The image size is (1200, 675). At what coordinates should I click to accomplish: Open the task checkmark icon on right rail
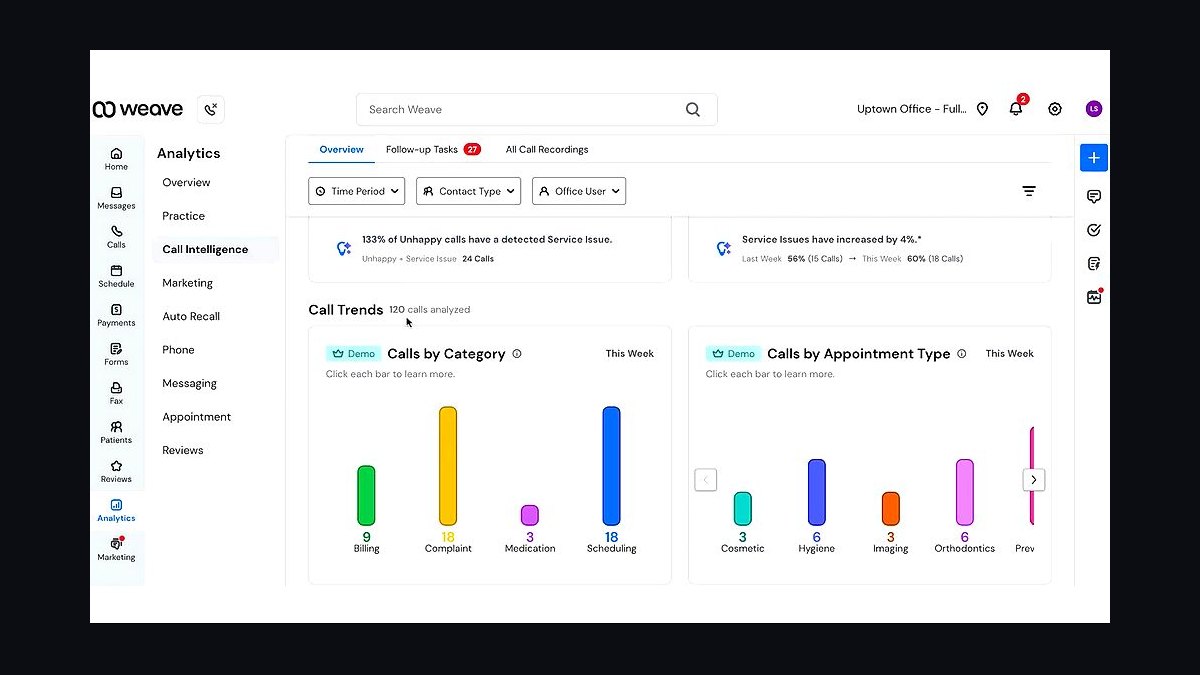point(1094,230)
